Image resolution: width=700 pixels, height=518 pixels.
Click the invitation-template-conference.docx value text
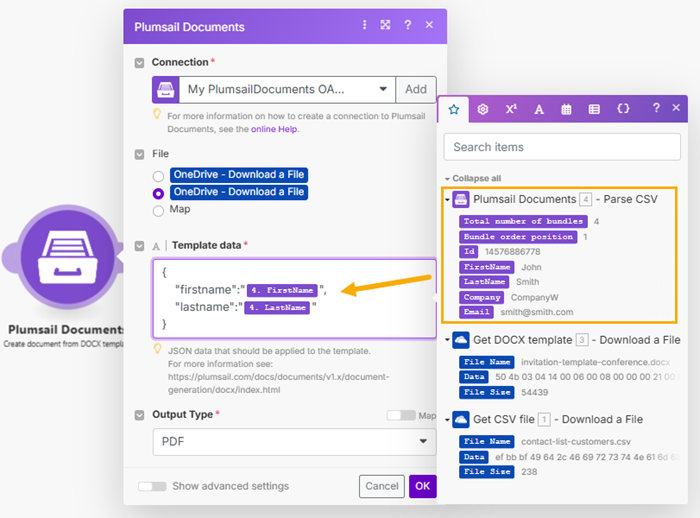(x=596, y=362)
